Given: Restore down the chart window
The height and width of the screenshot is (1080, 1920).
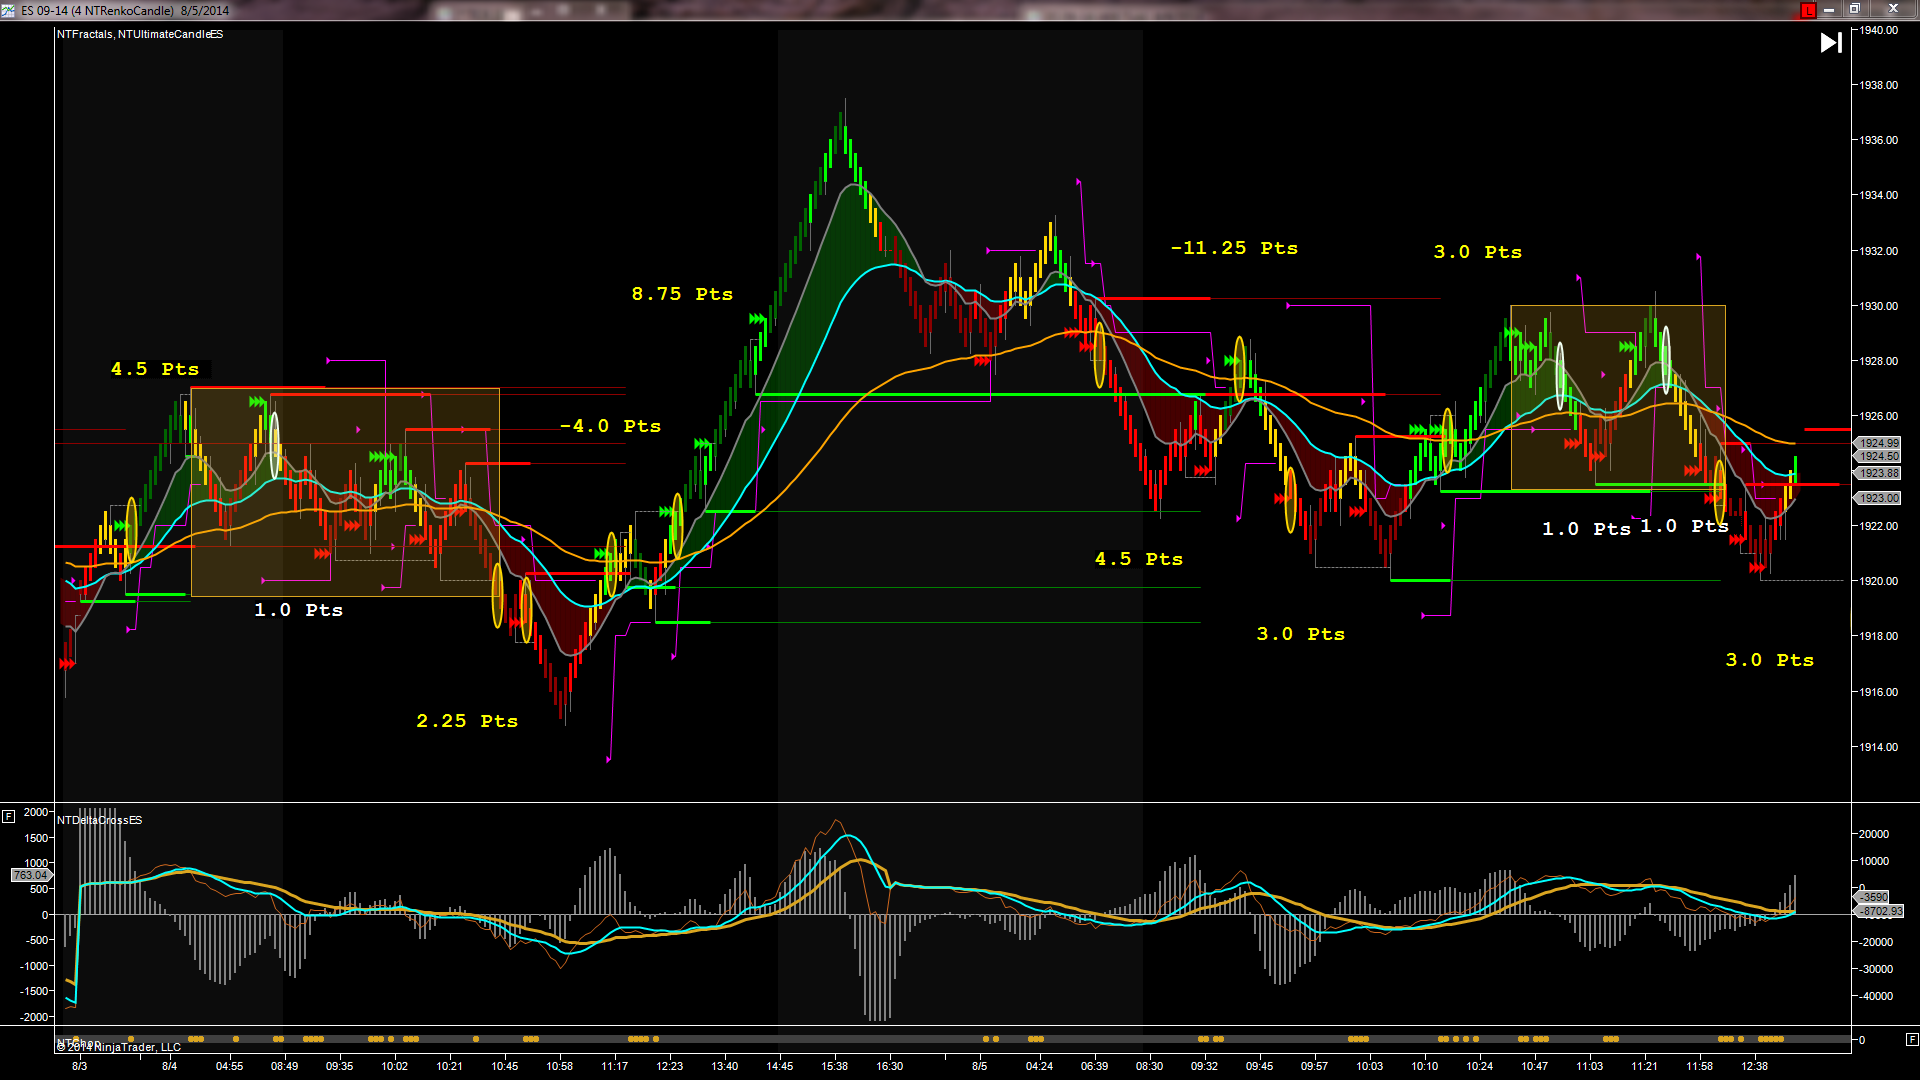Looking at the screenshot, I should pos(1854,10).
